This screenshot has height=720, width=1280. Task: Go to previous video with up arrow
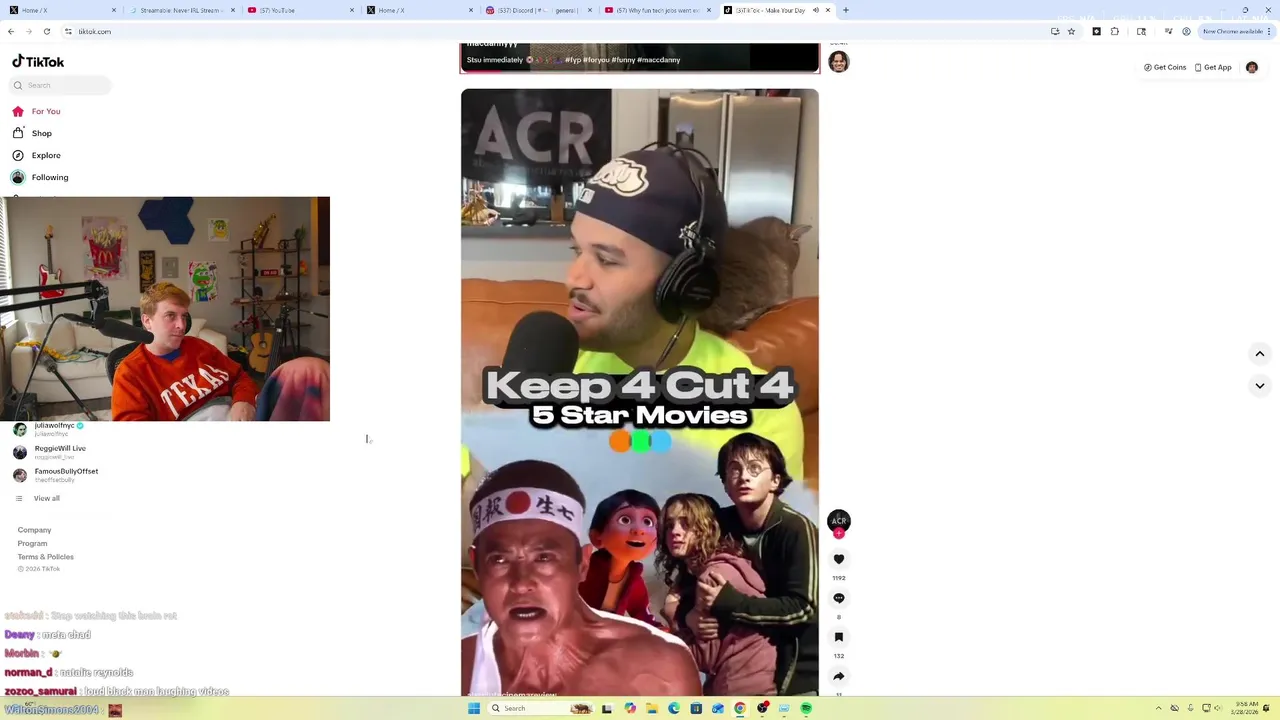click(x=1260, y=354)
